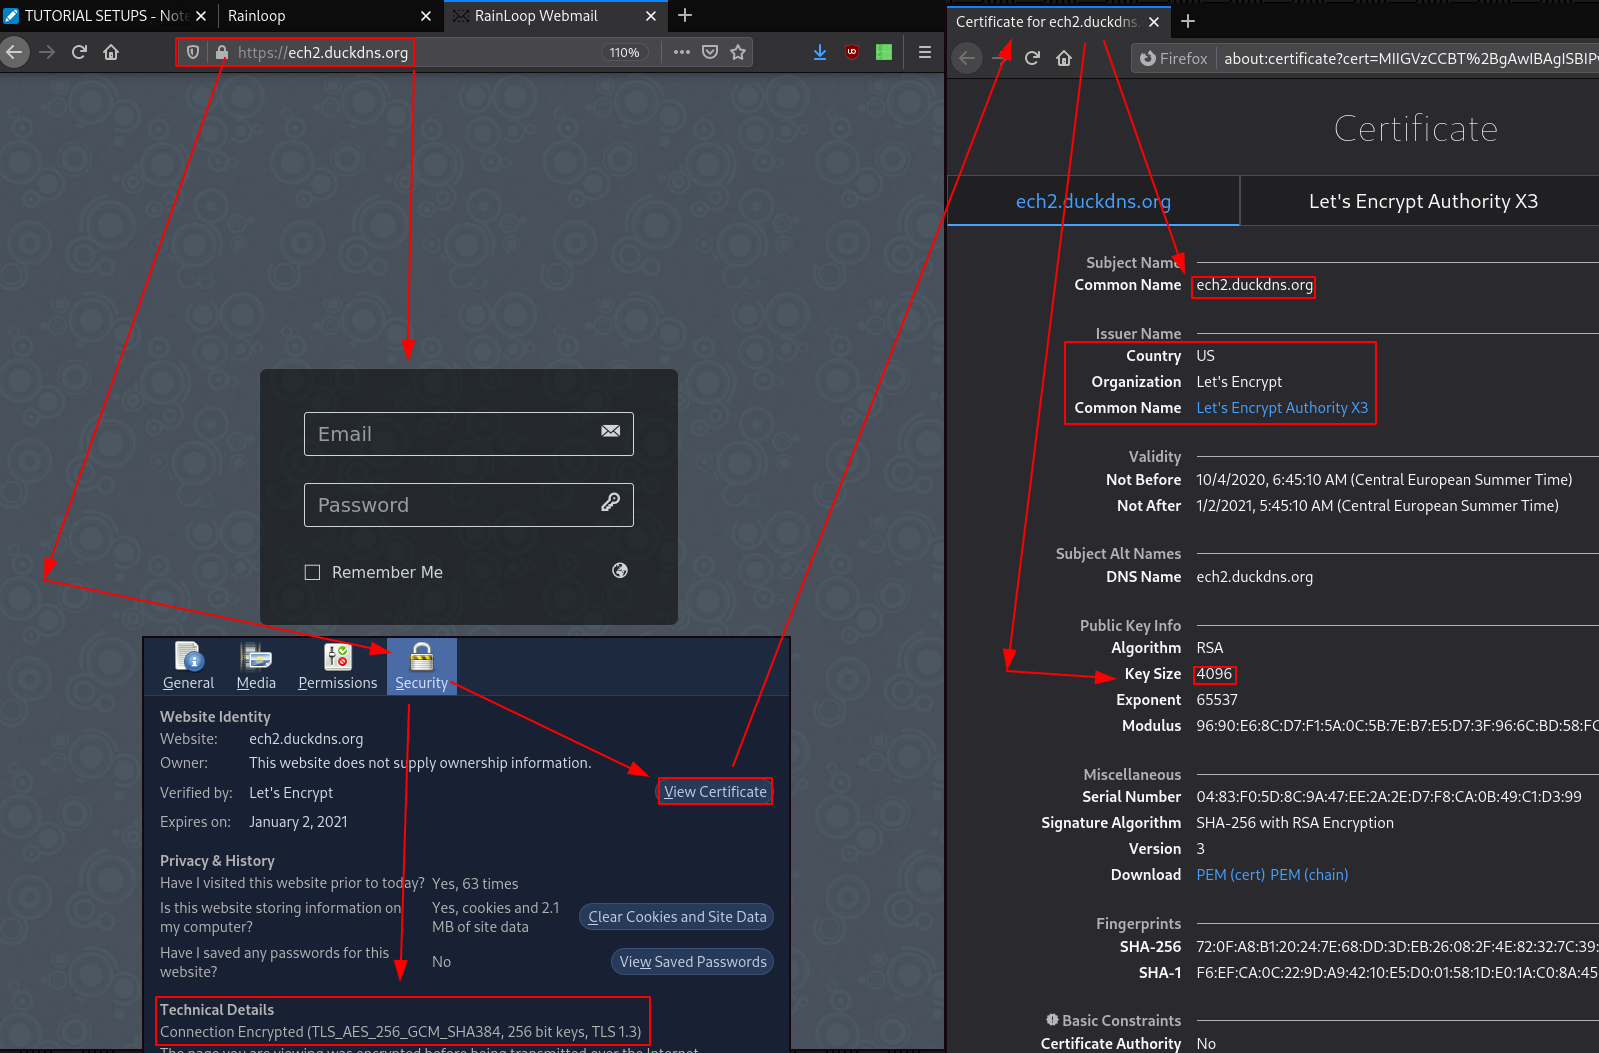The width and height of the screenshot is (1599, 1053).
Task: Click the globe language icon on login form
Action: tap(620, 570)
